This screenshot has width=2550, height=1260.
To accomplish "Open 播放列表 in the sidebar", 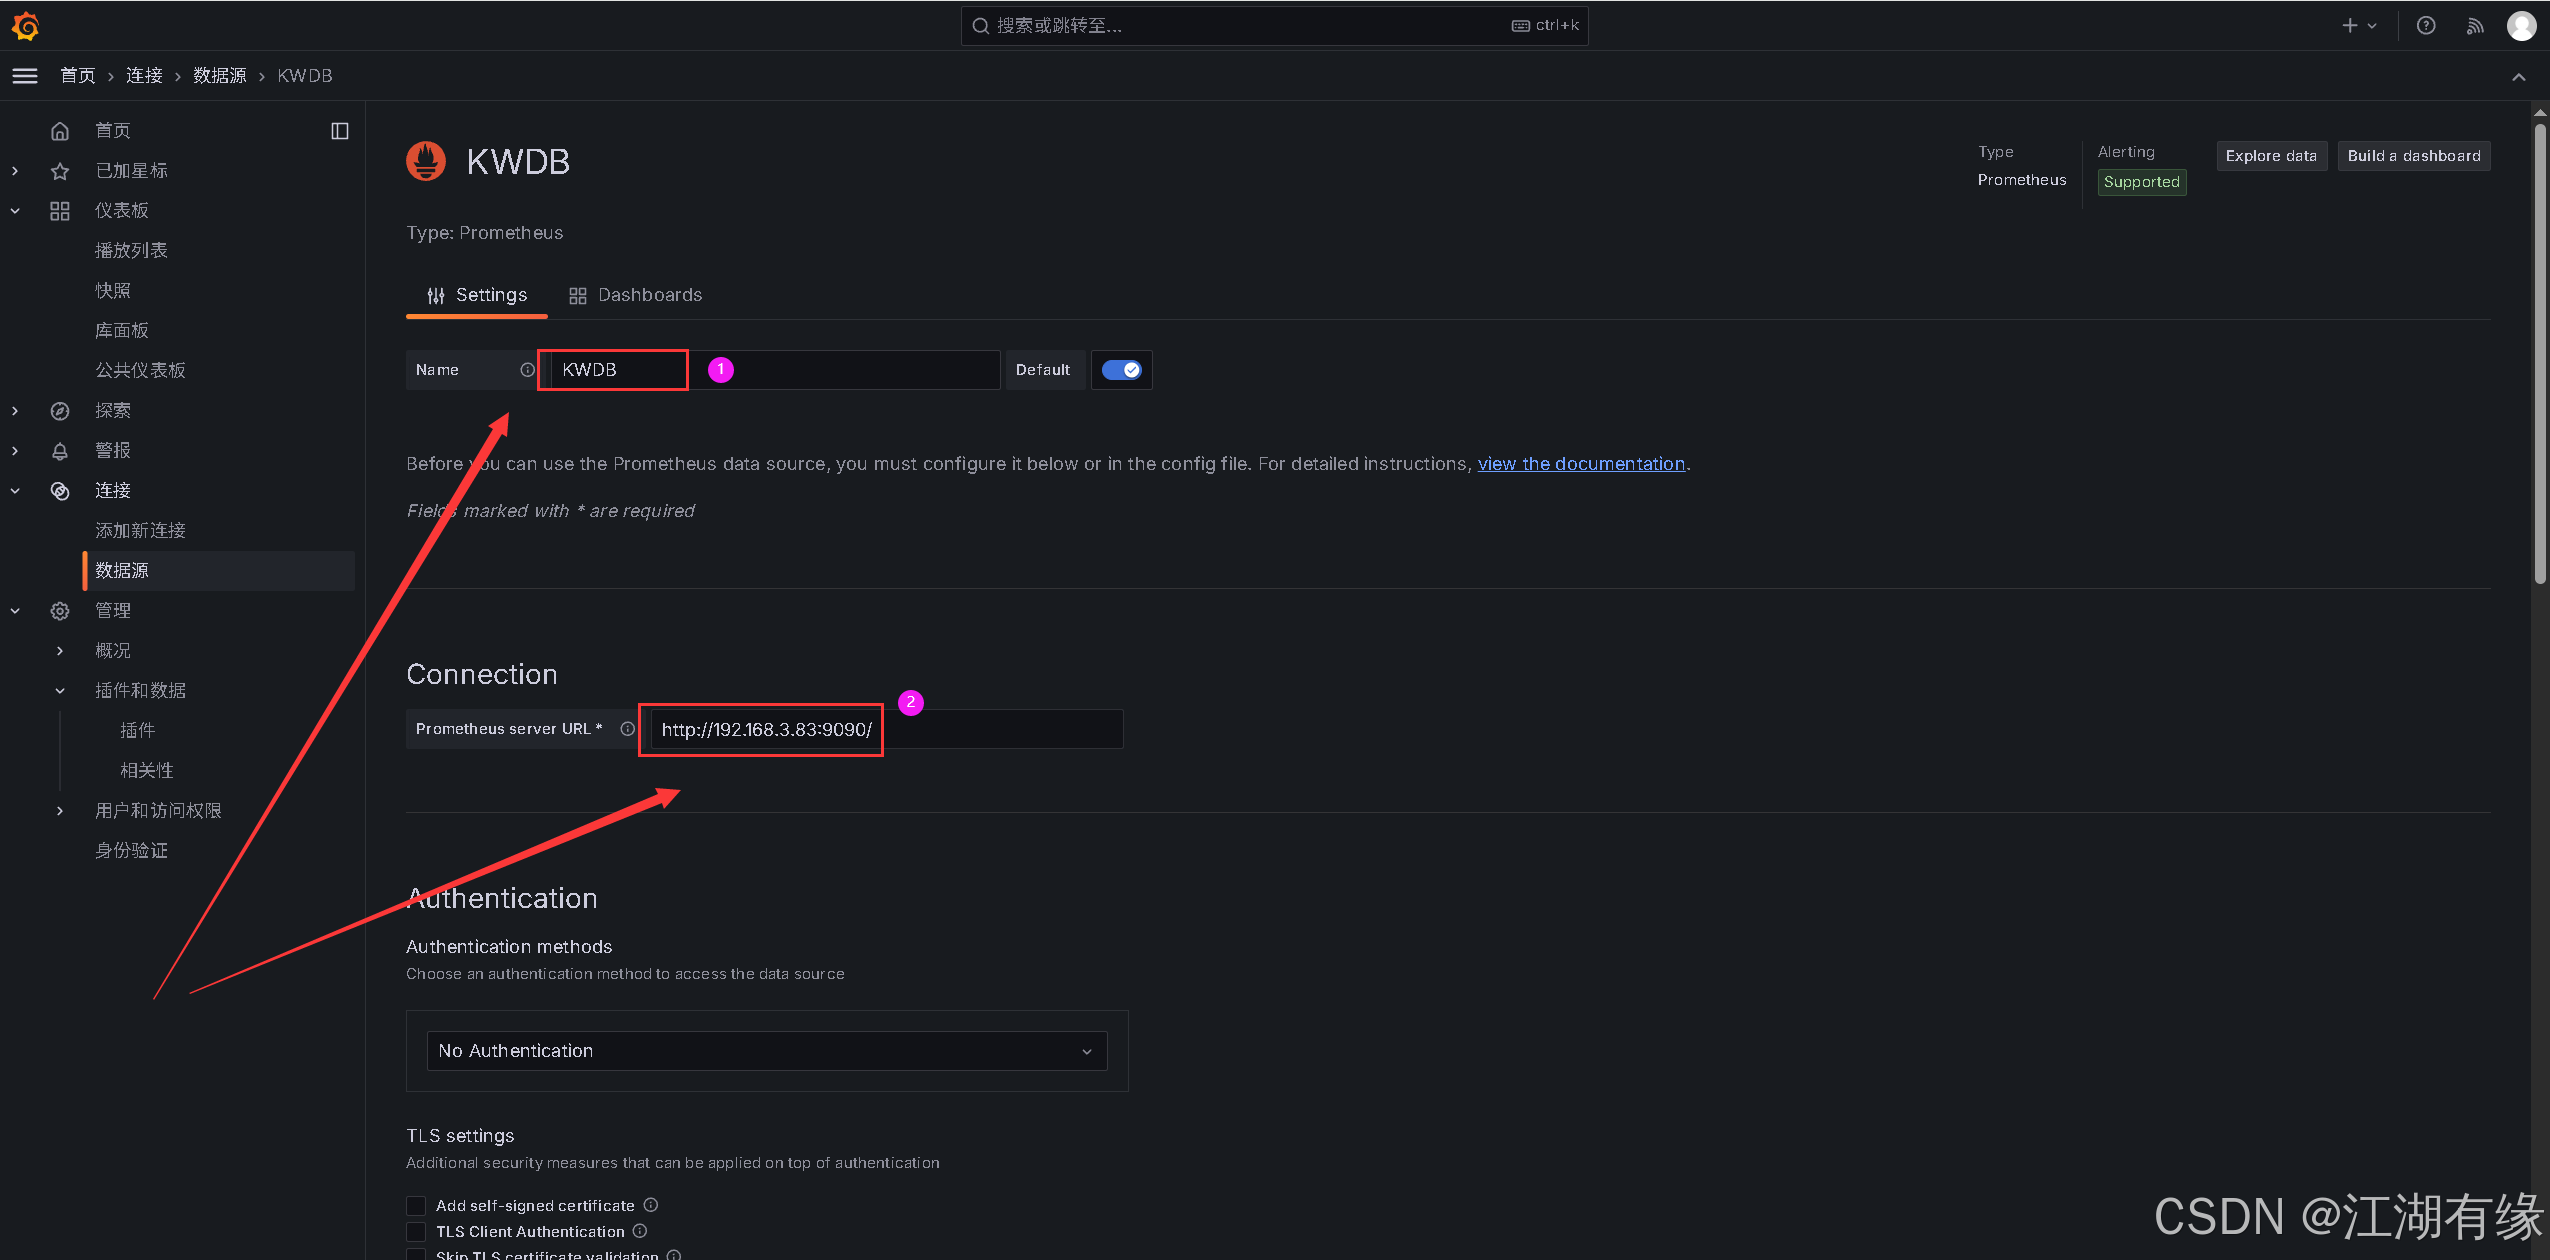I will pyautogui.click(x=131, y=251).
